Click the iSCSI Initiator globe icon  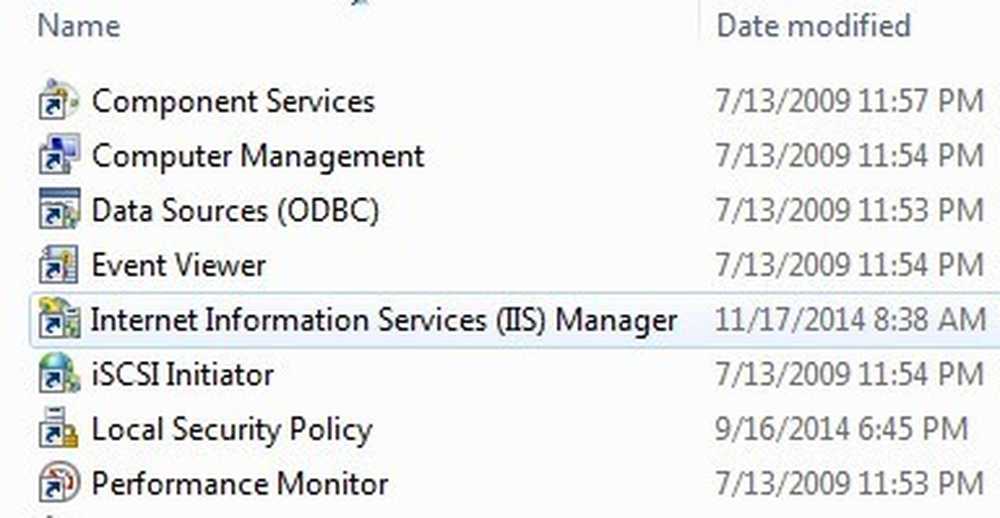(59, 374)
